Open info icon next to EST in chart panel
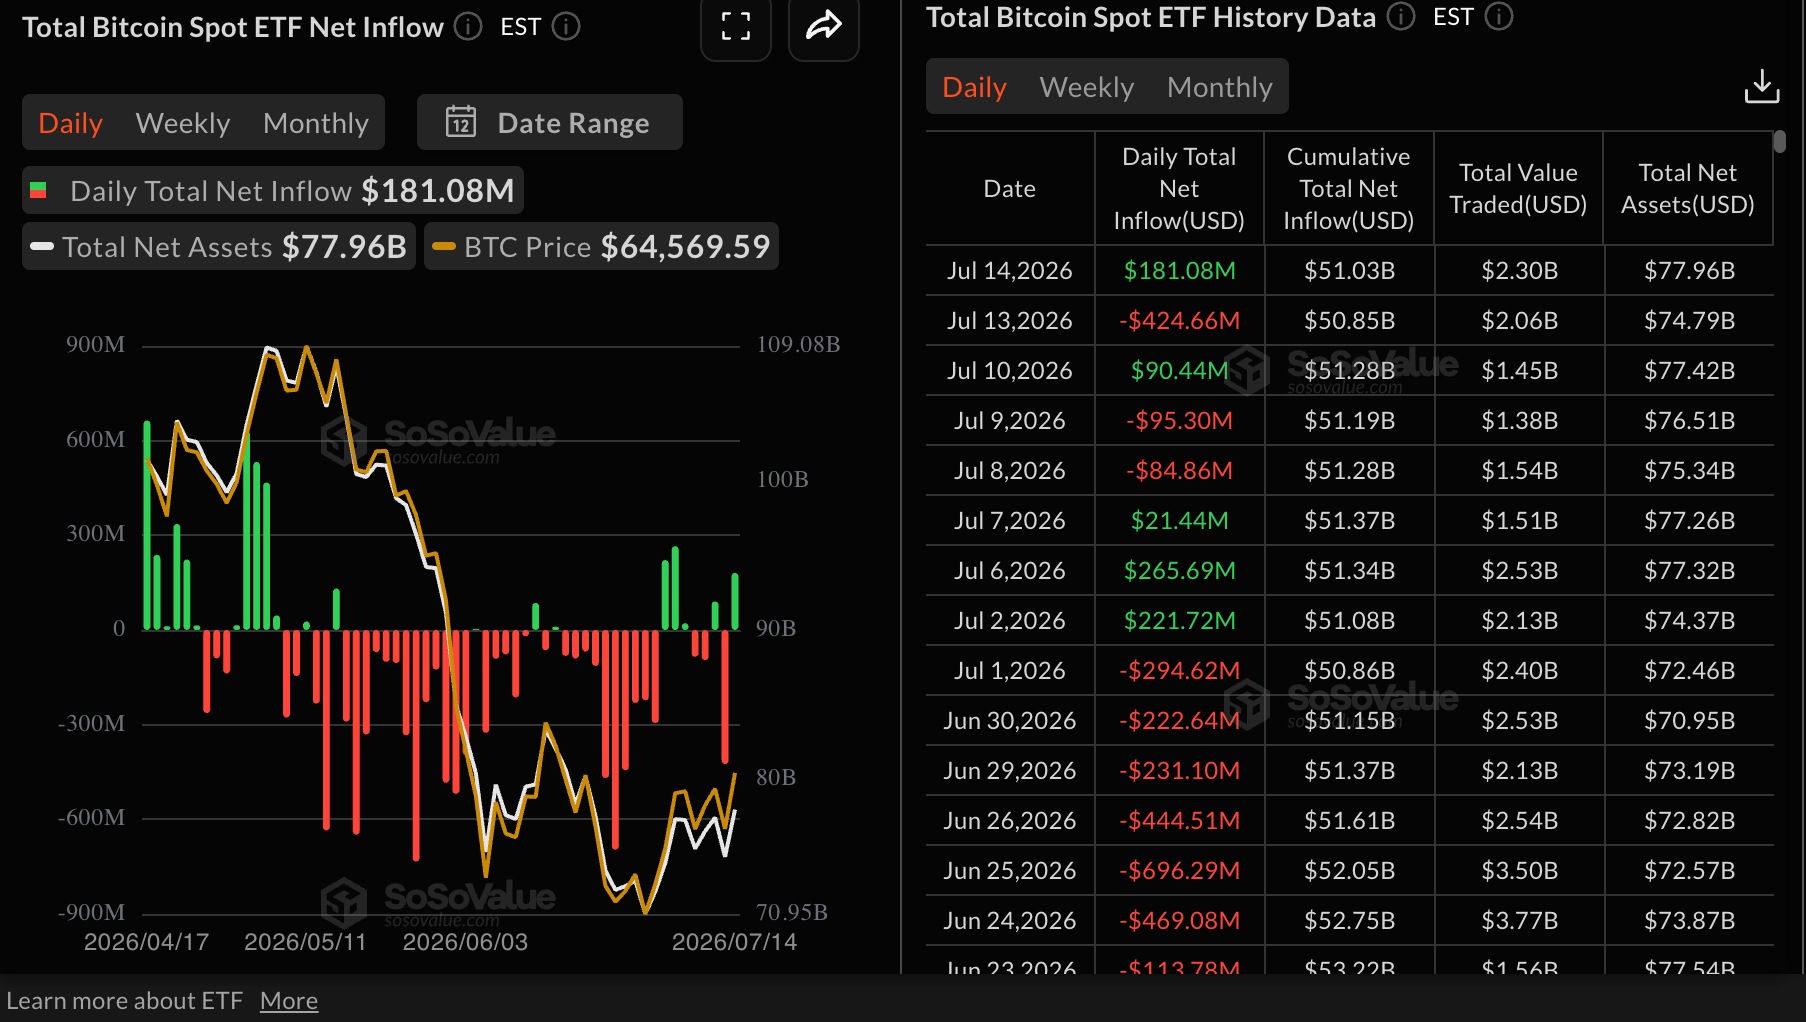The image size is (1806, 1022). [566, 27]
